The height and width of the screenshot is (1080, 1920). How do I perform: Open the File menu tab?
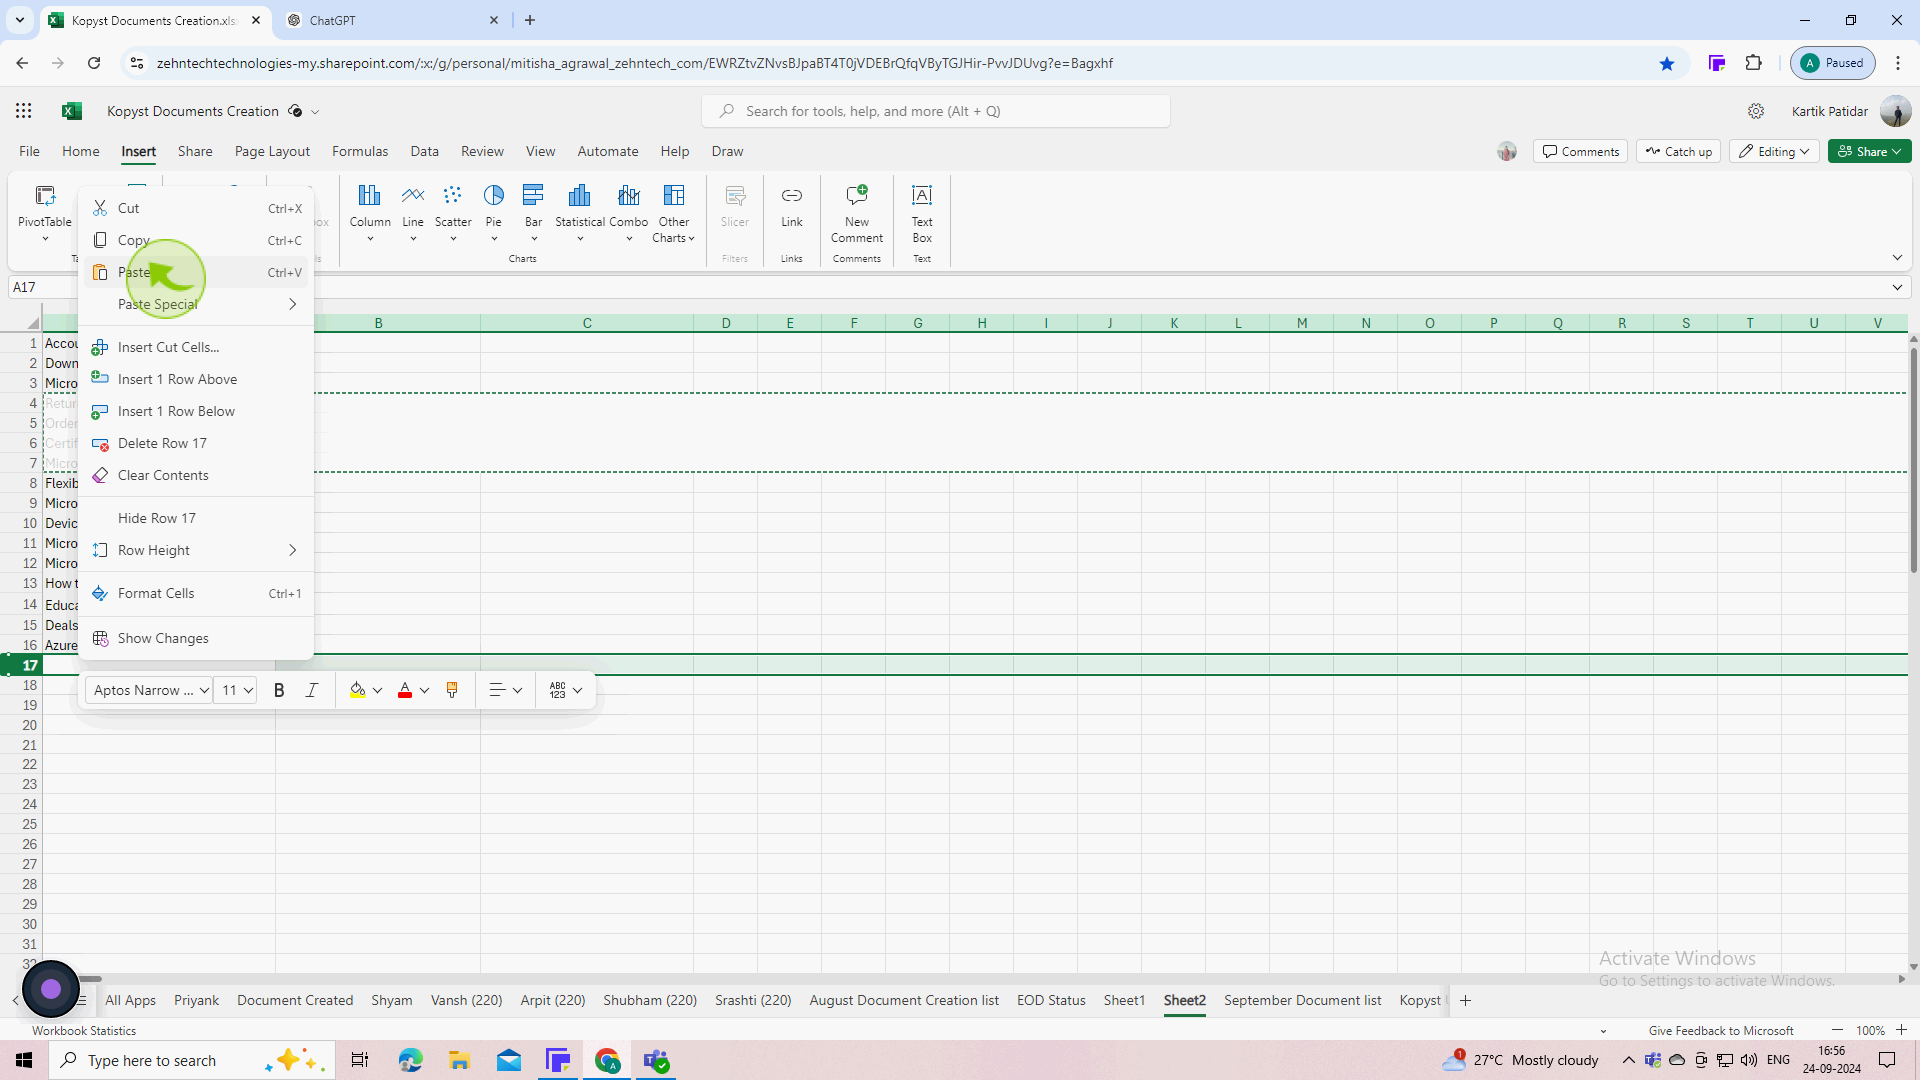pyautogui.click(x=29, y=151)
